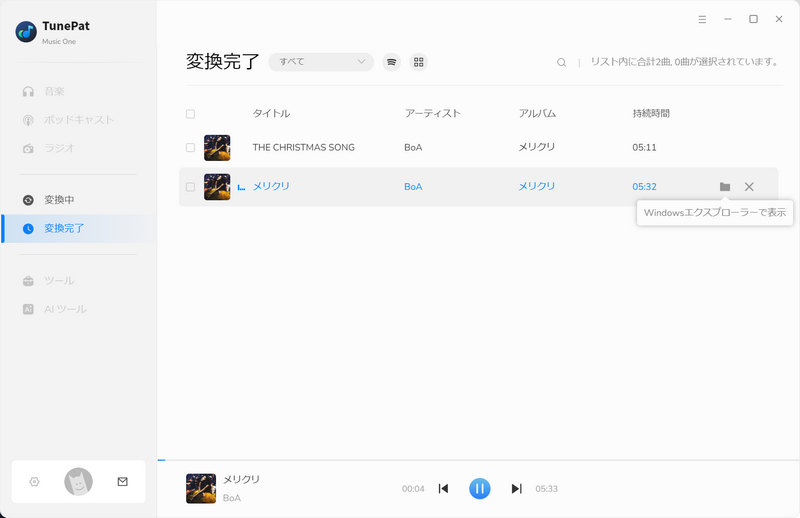Click the blue BoA artist name
Screen dimensions: 800x518
[413, 187]
